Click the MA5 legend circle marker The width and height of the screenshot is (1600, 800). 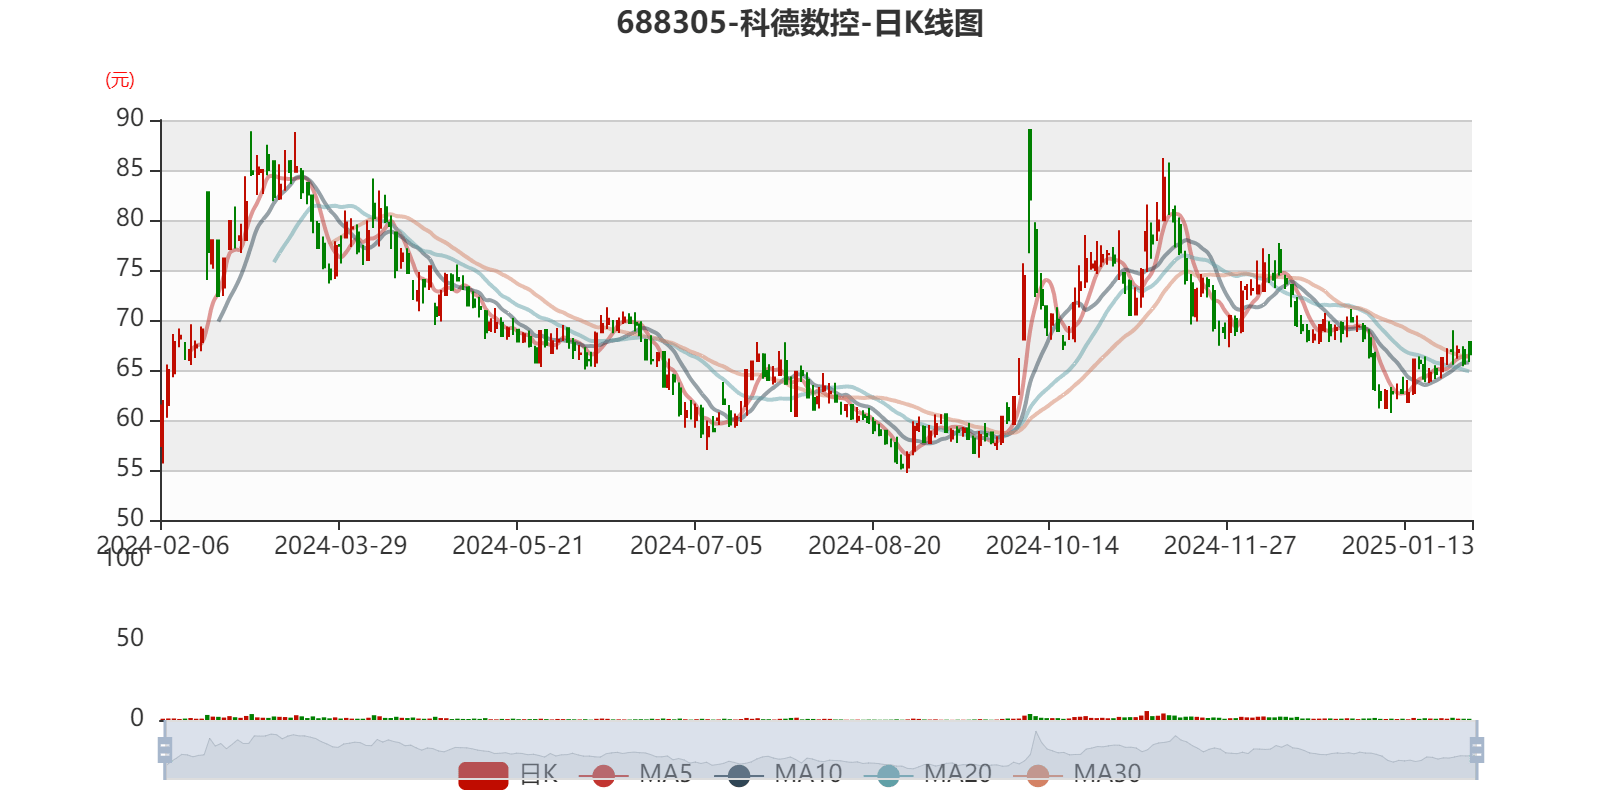603,775
